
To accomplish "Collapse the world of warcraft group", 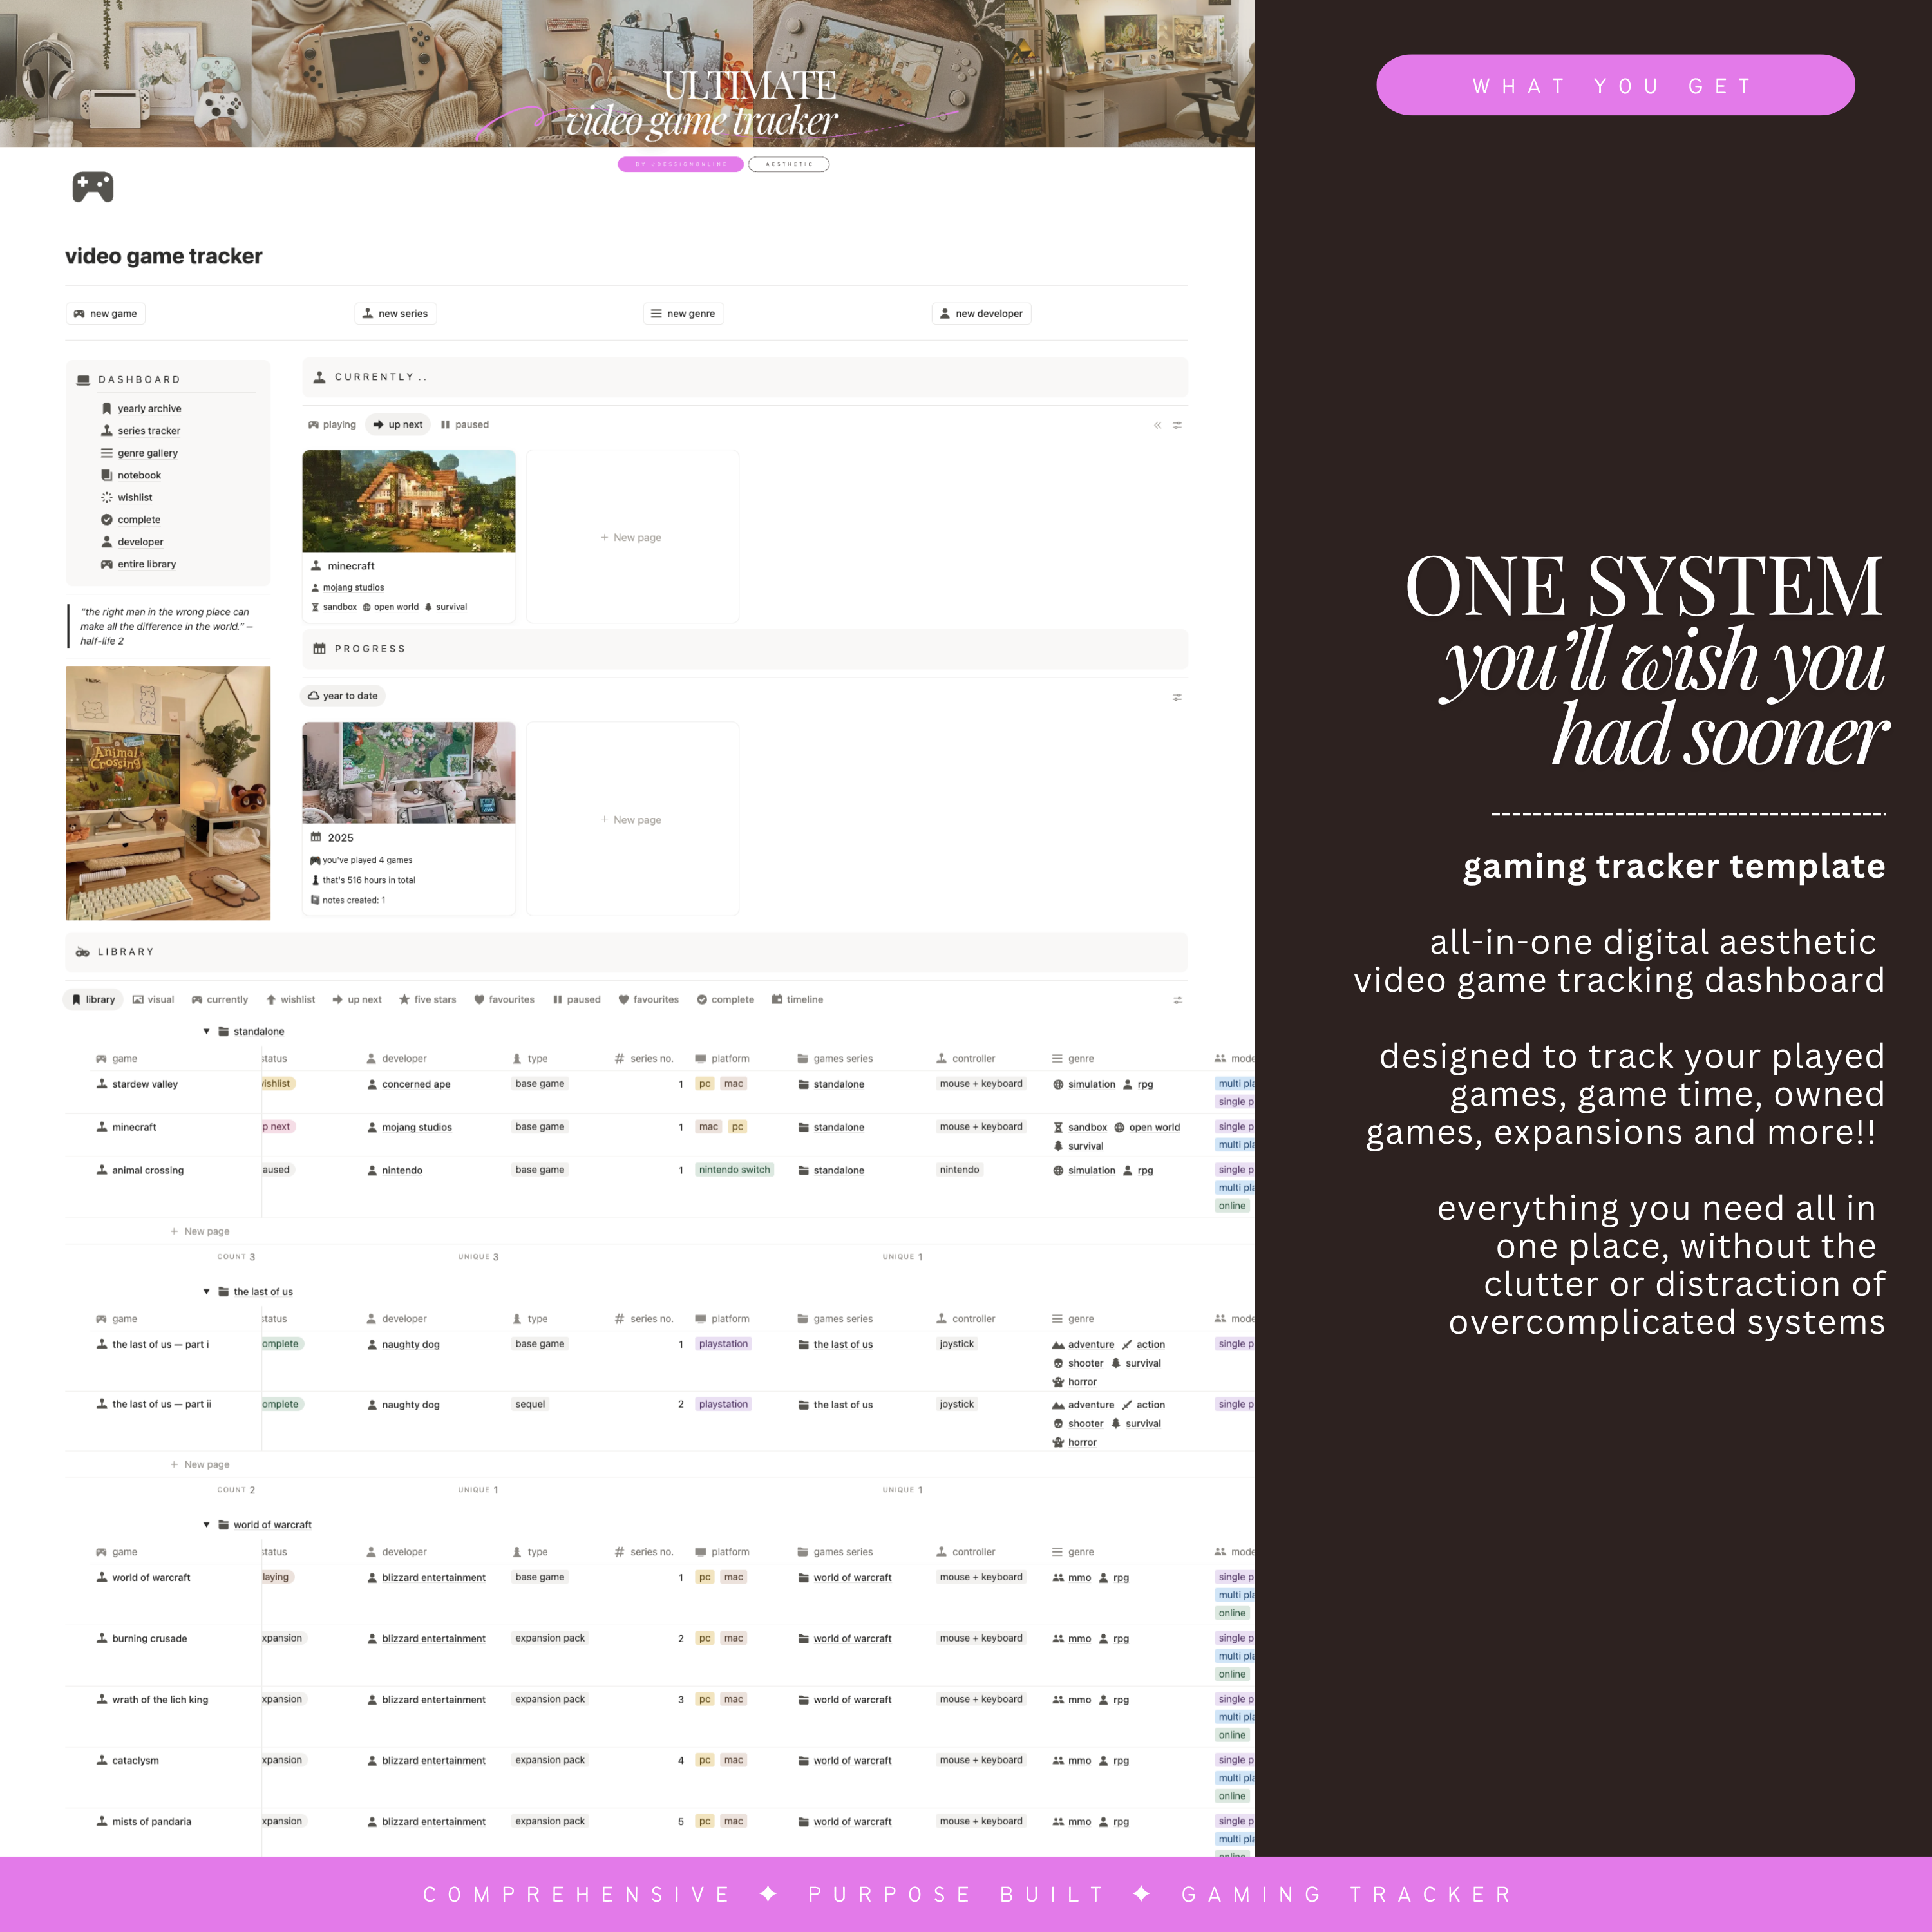I will 206,1525.
